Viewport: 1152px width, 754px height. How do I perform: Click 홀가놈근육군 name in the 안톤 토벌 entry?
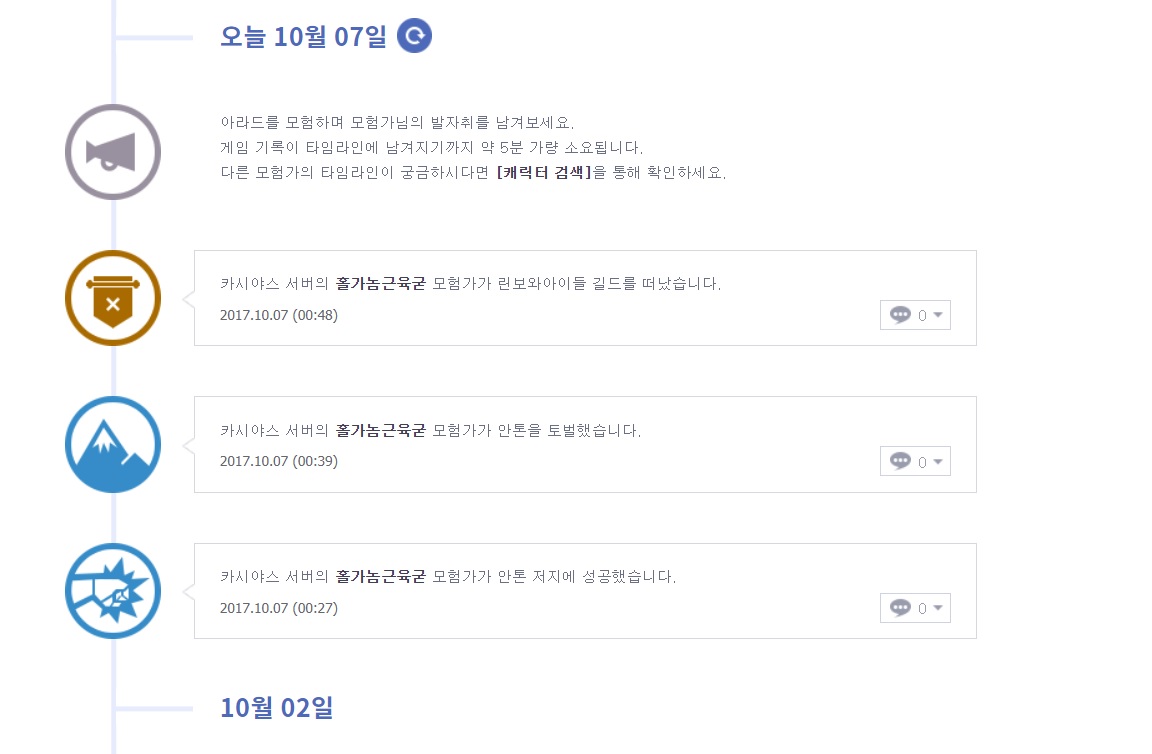click(381, 431)
